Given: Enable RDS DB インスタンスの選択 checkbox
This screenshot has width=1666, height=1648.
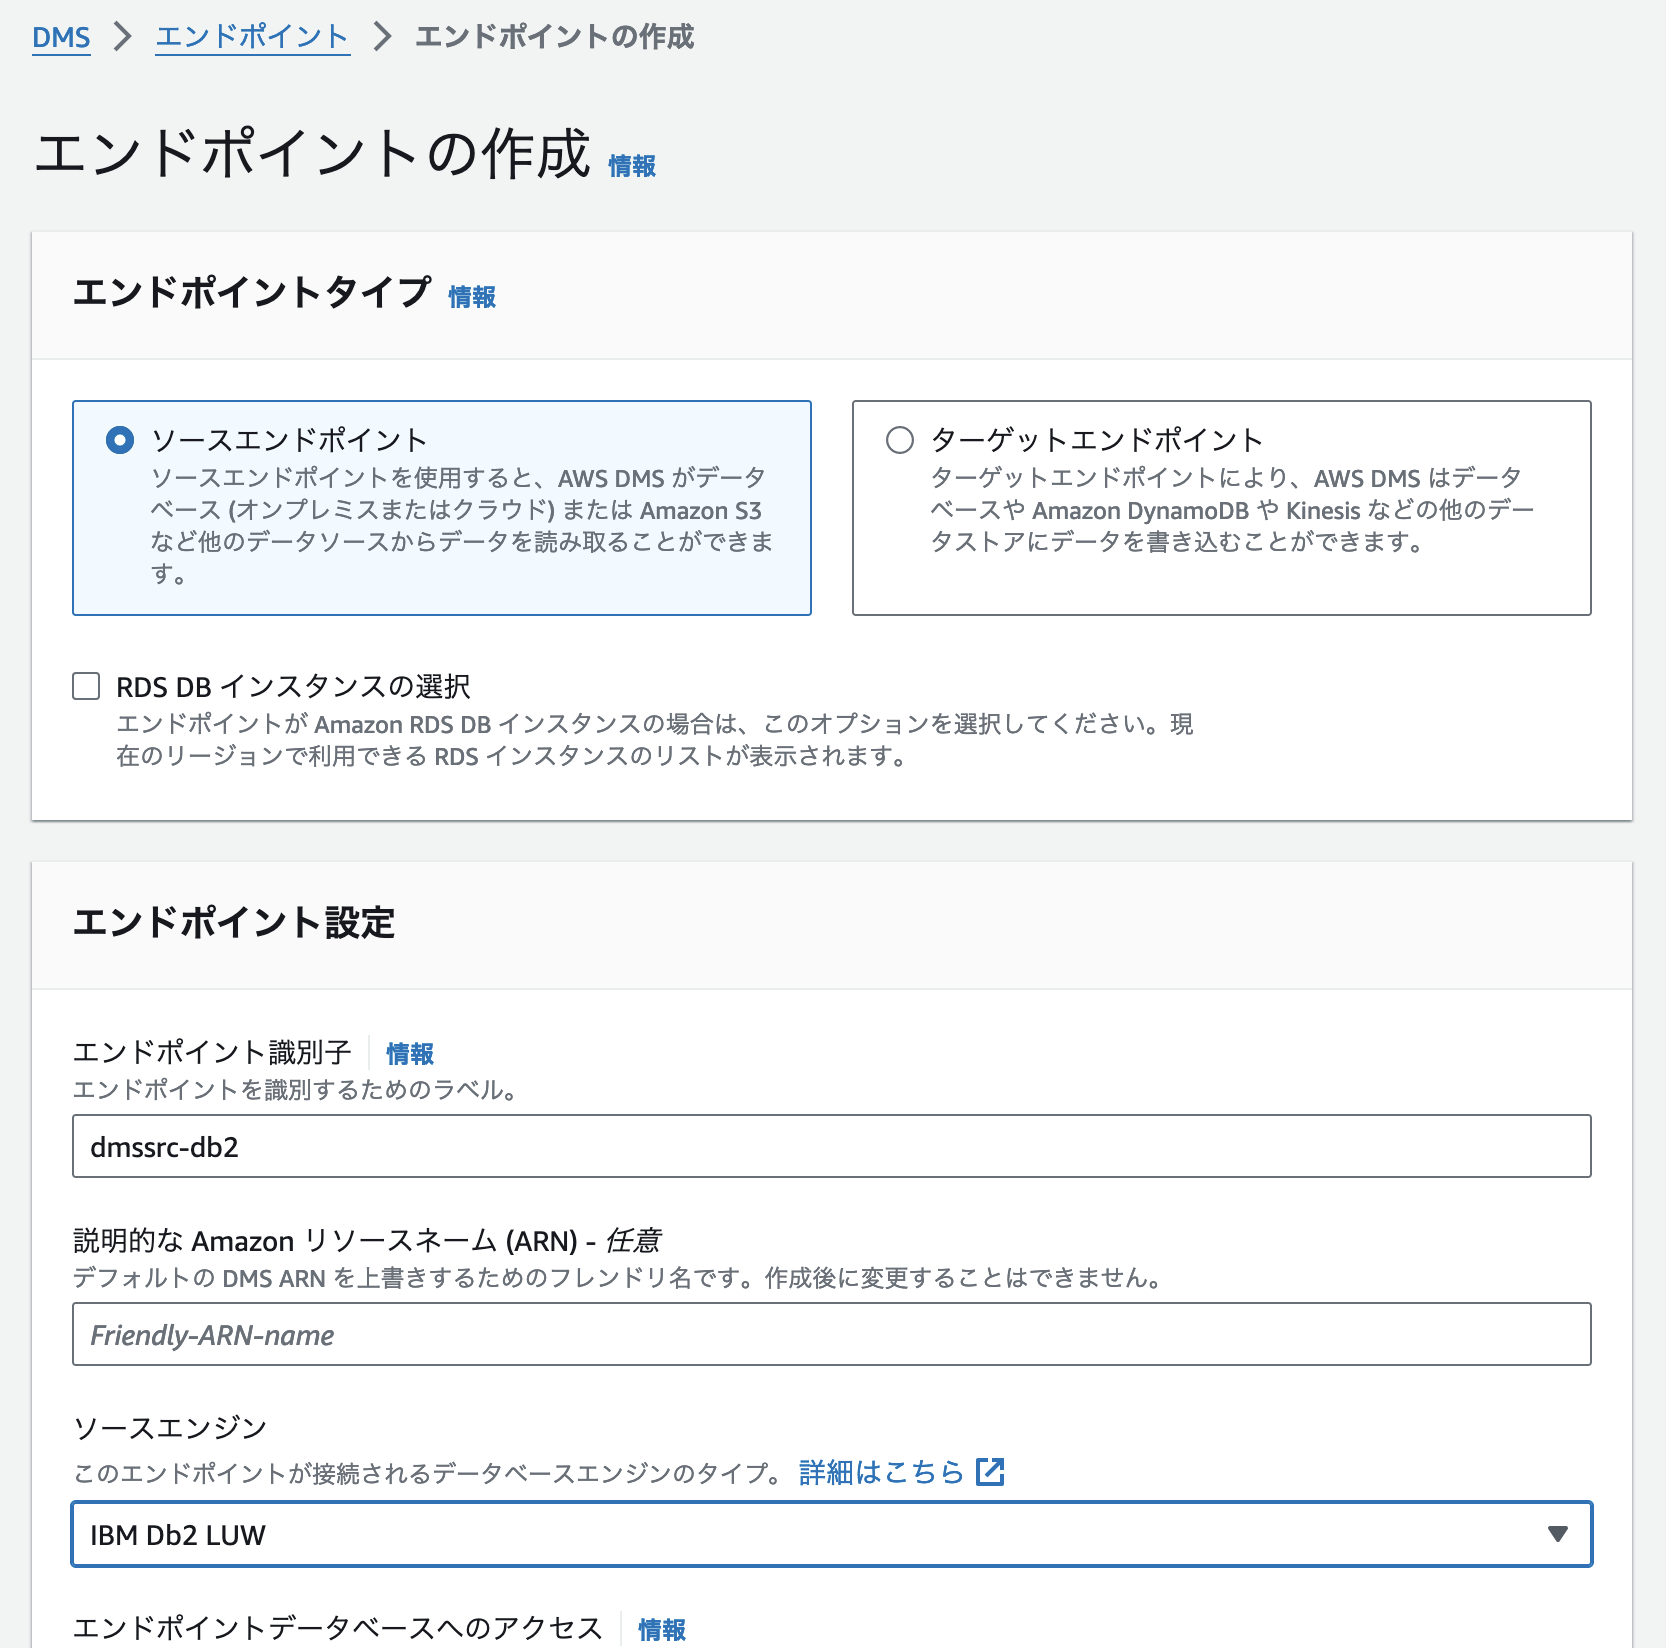Looking at the screenshot, I should click(x=86, y=686).
